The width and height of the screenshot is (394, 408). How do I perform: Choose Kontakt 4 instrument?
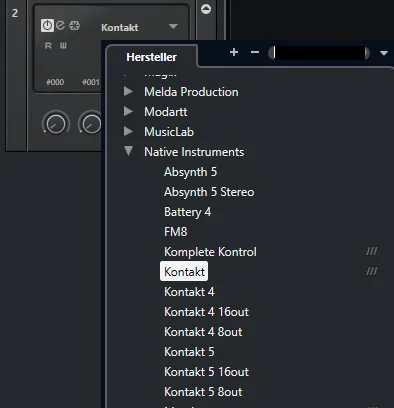pos(189,292)
